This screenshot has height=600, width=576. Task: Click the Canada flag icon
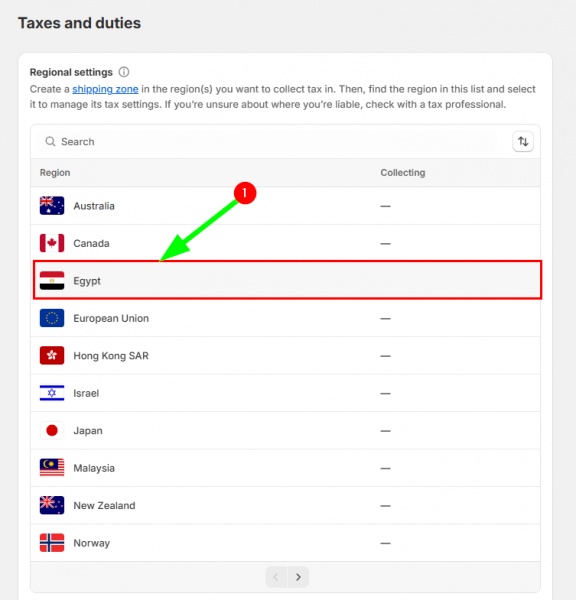(x=52, y=243)
